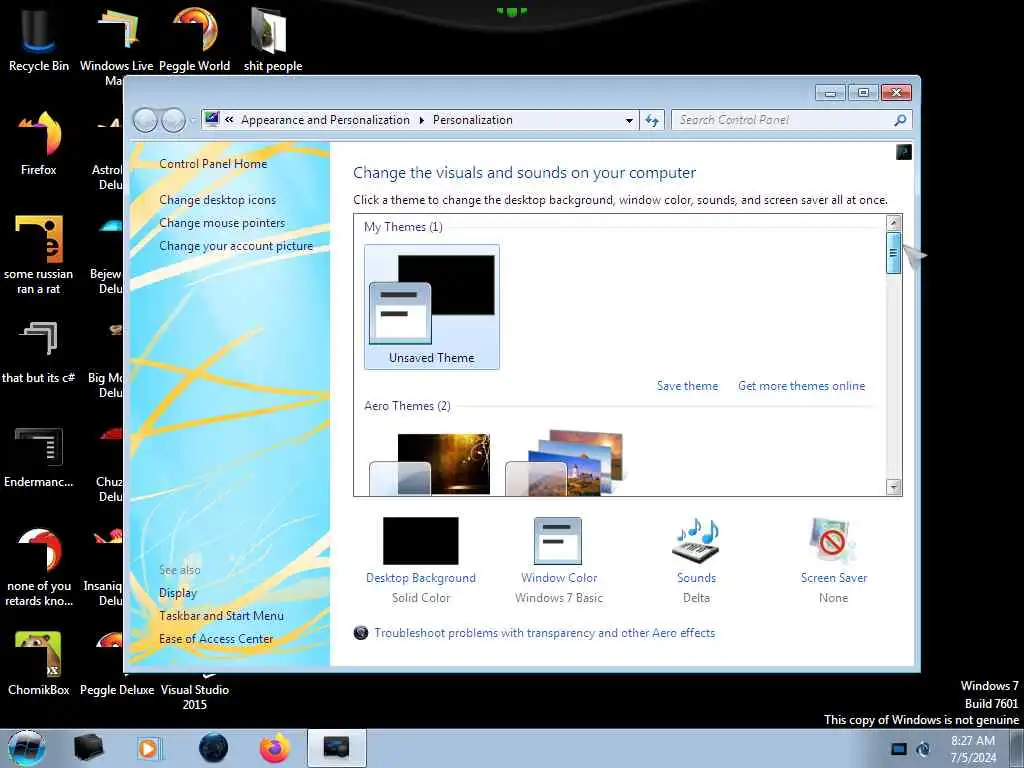Refresh the Control Panel address bar
The image size is (1024, 768).
pyautogui.click(x=652, y=120)
